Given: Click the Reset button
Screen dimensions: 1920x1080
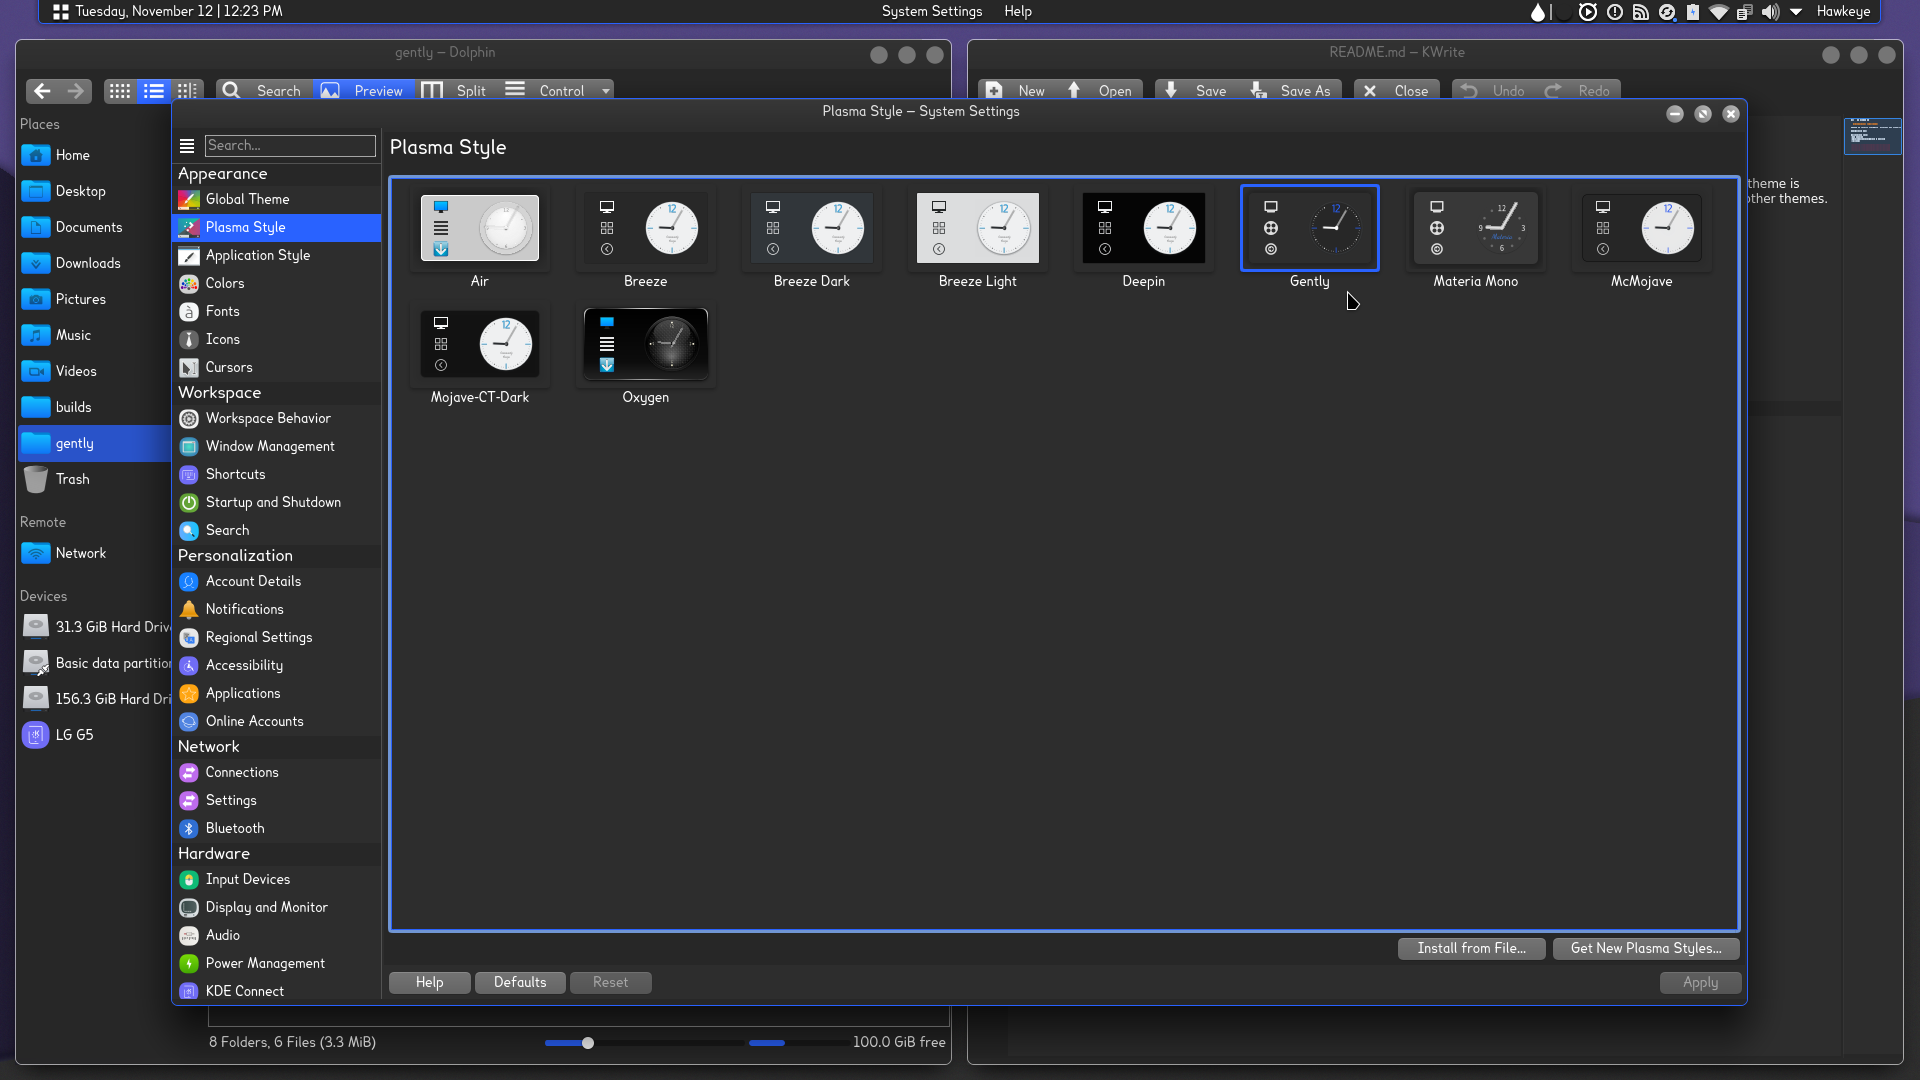Looking at the screenshot, I should (x=611, y=982).
